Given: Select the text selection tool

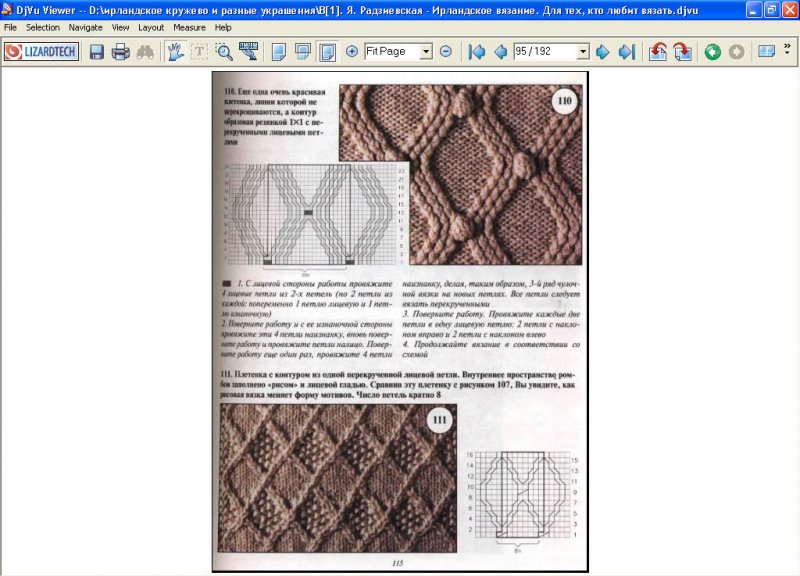Looking at the screenshot, I should (x=199, y=52).
